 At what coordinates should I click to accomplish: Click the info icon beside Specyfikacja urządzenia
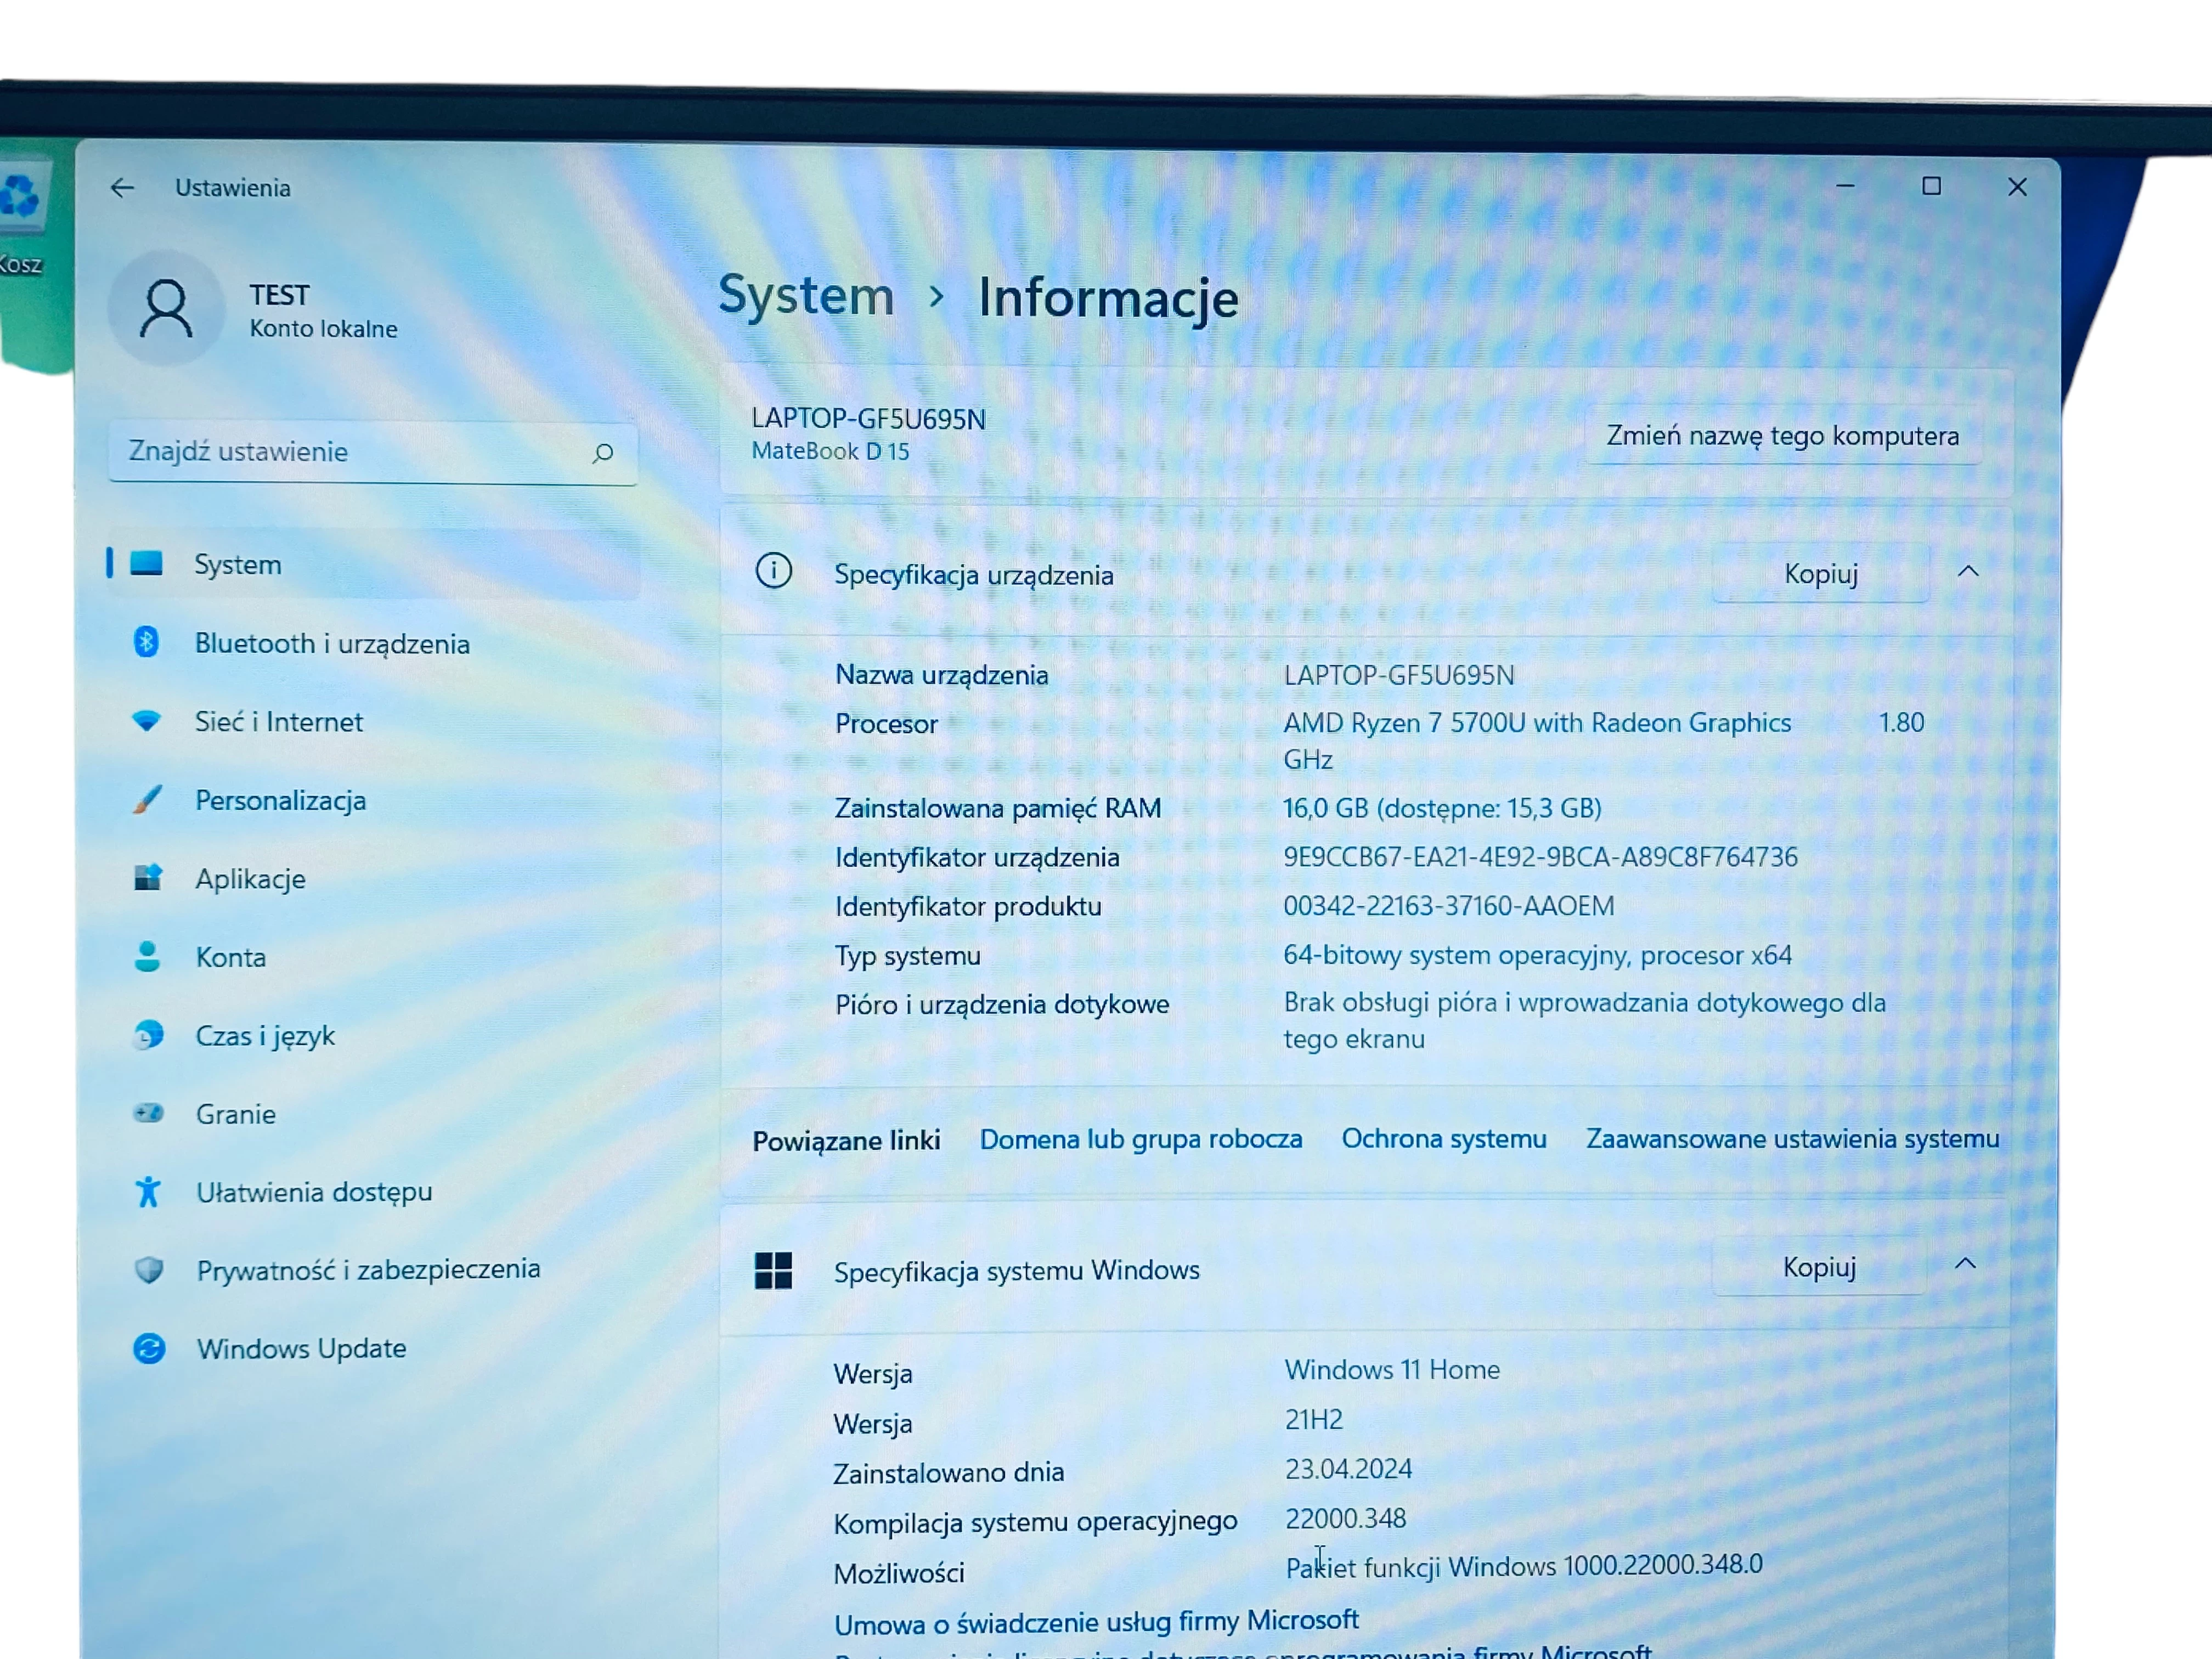click(774, 571)
